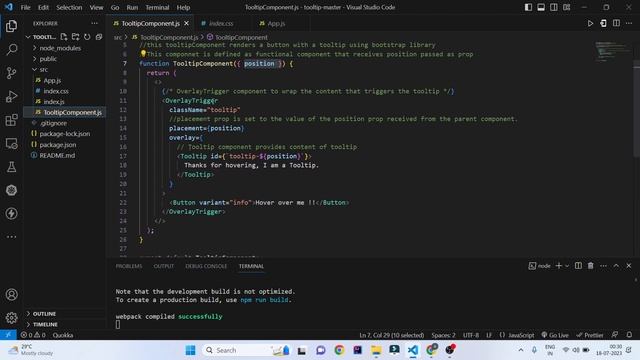Change JavaScript language mode in status bar
Screen dimensions: 640x360
pos(521,335)
